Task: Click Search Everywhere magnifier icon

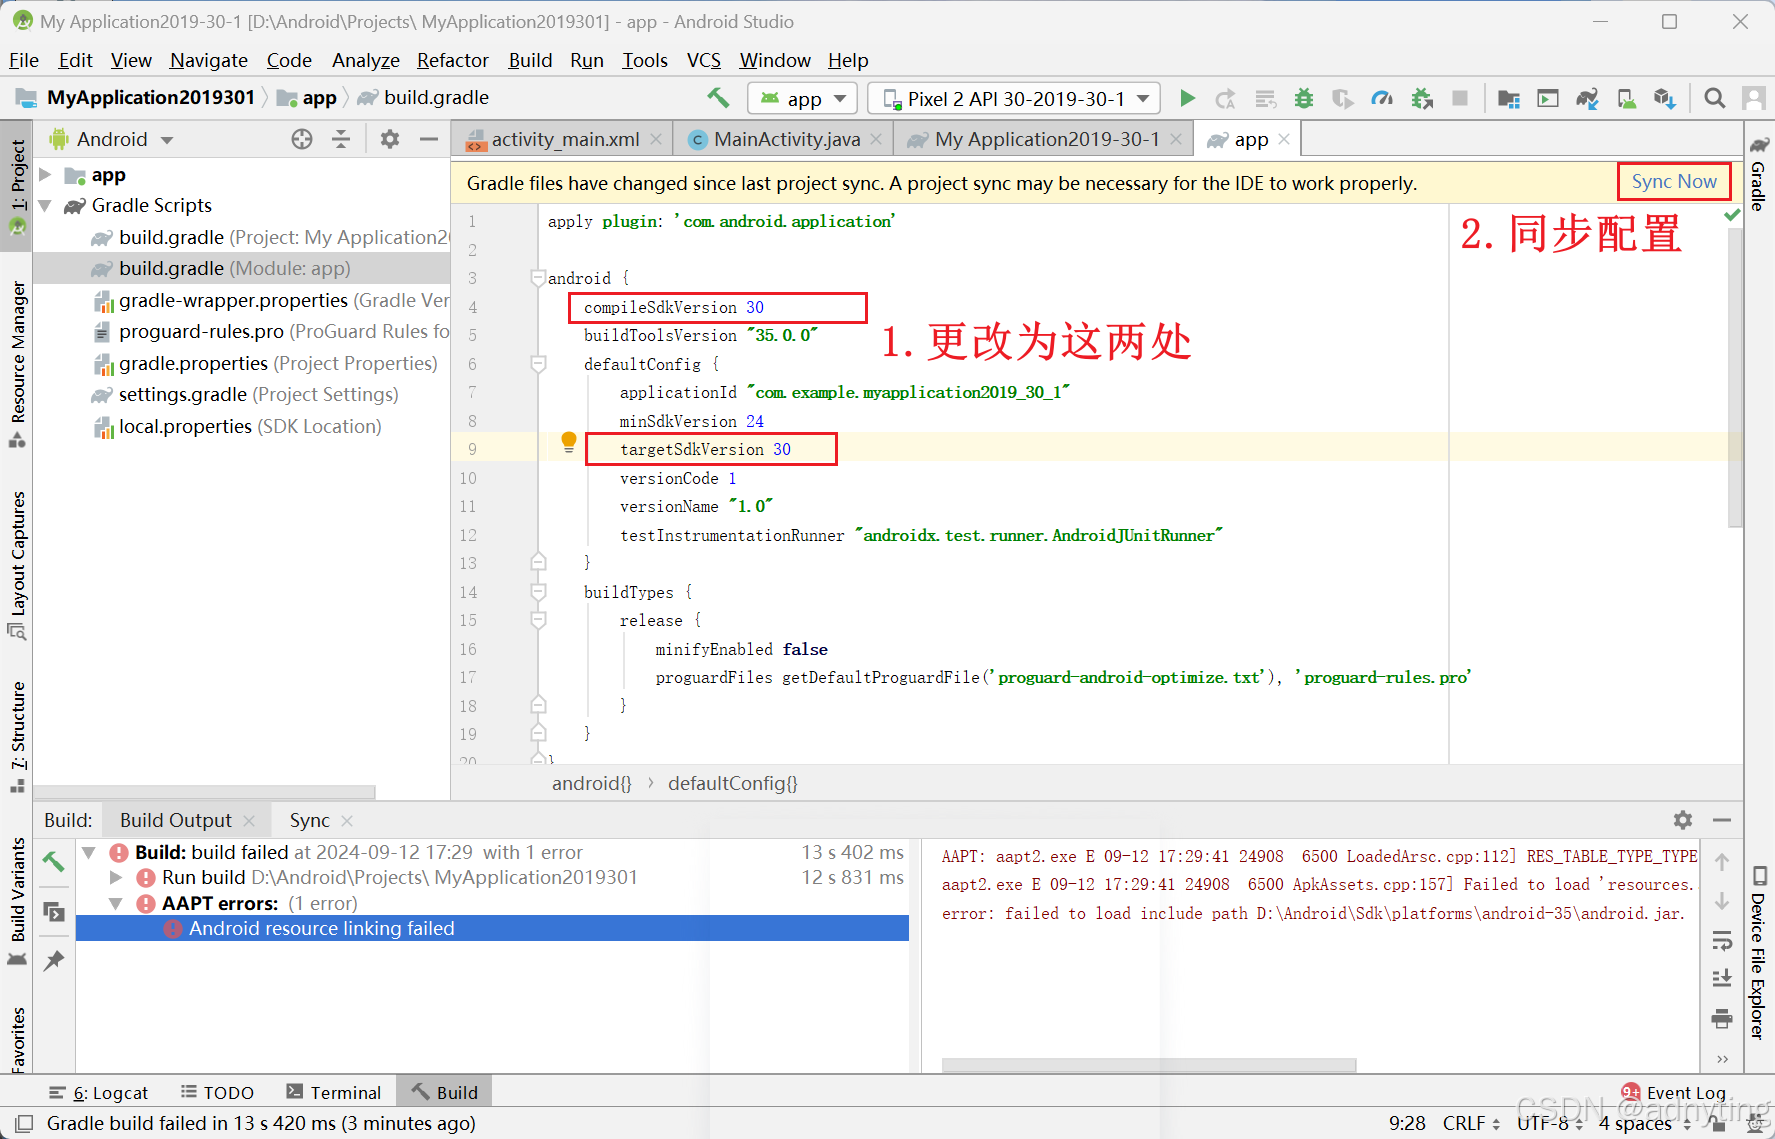Action: 1714,98
